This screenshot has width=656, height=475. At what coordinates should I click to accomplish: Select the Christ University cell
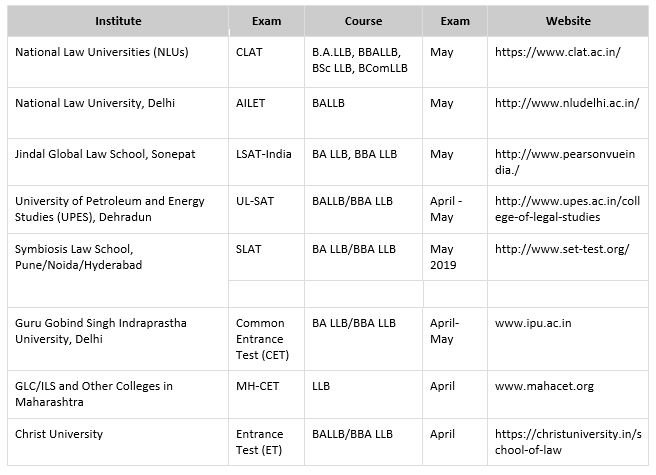(x=59, y=435)
